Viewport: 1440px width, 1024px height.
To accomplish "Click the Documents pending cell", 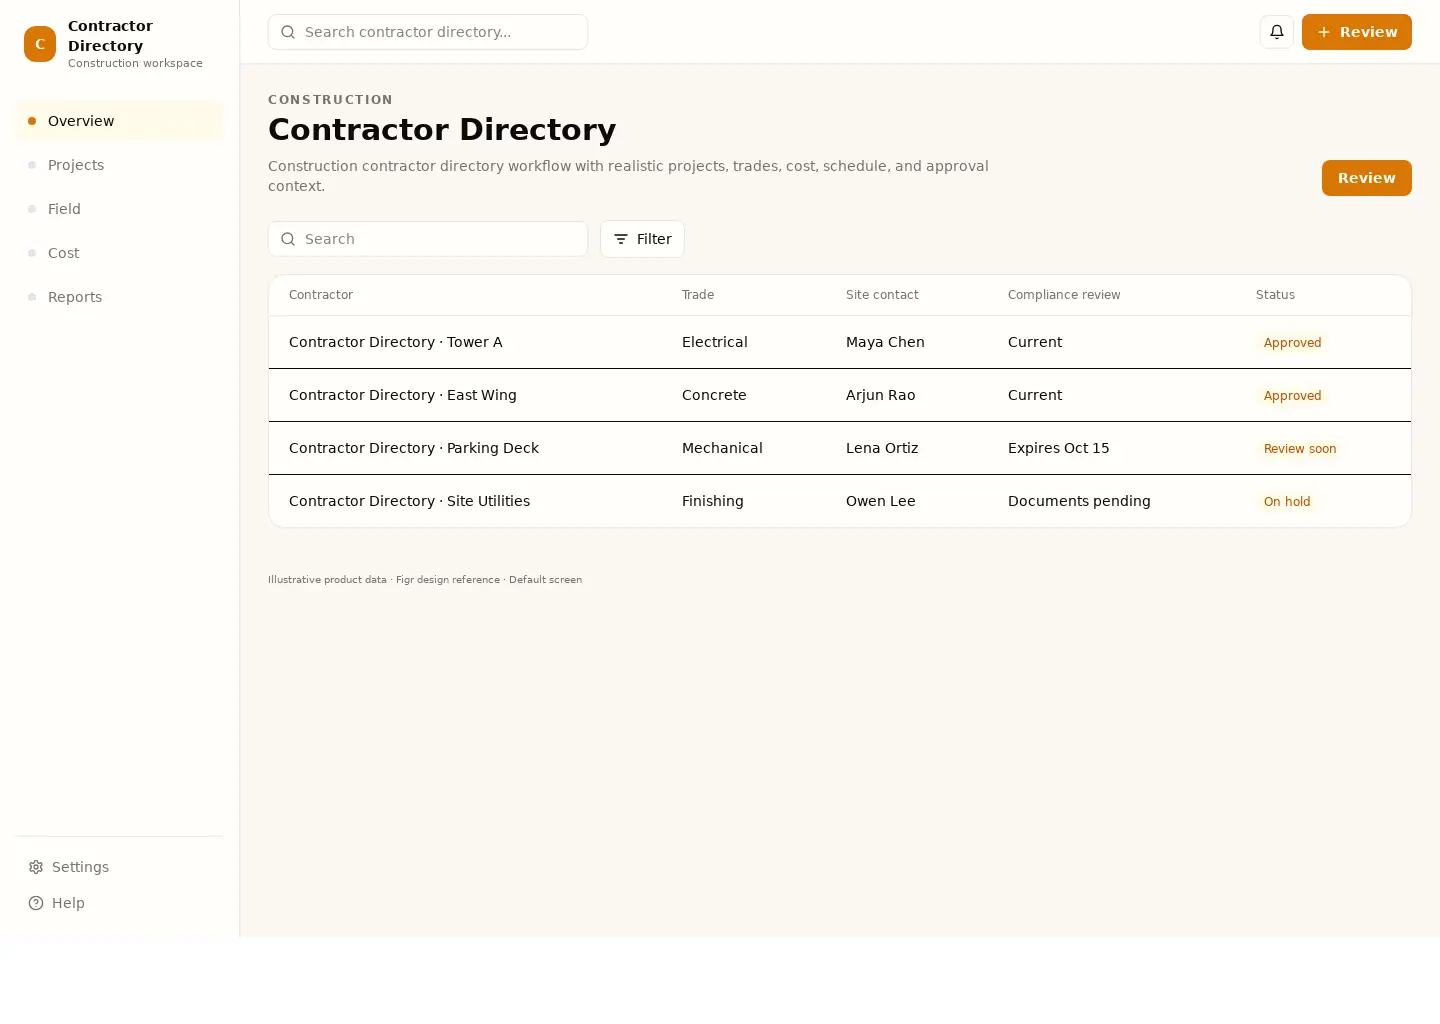I will point(1079,501).
